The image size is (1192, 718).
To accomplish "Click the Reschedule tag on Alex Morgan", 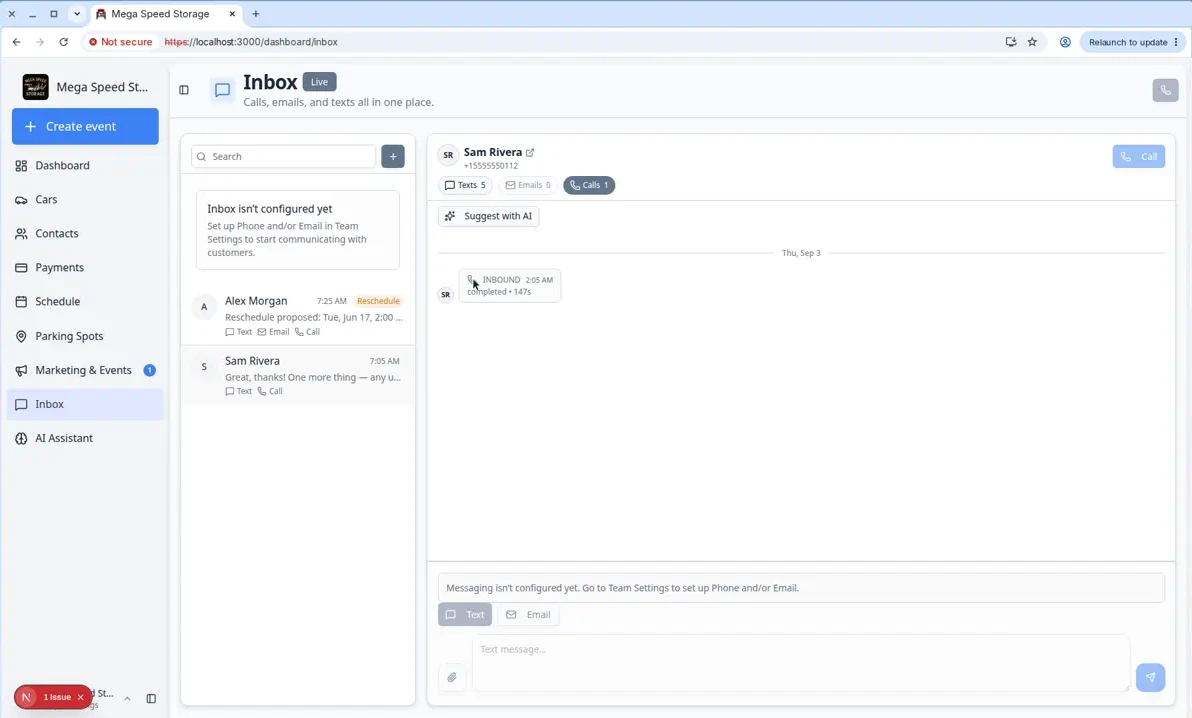I will click(378, 301).
